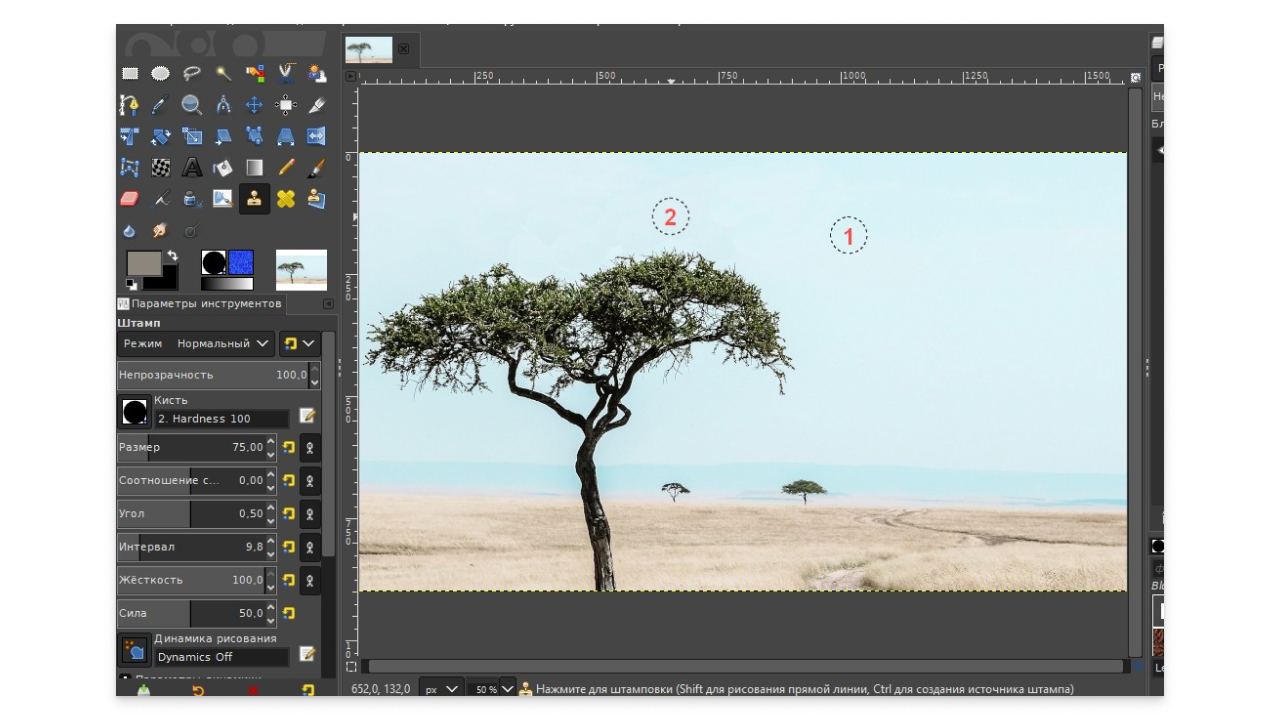The width and height of the screenshot is (1280, 720).
Task: Pick the Color Picker eyedropper tool
Action: (160, 105)
